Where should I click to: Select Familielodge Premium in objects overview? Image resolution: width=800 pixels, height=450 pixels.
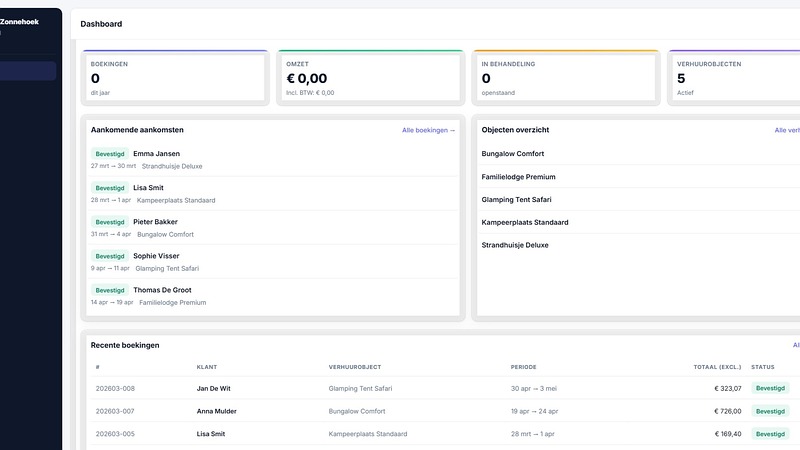[518, 177]
